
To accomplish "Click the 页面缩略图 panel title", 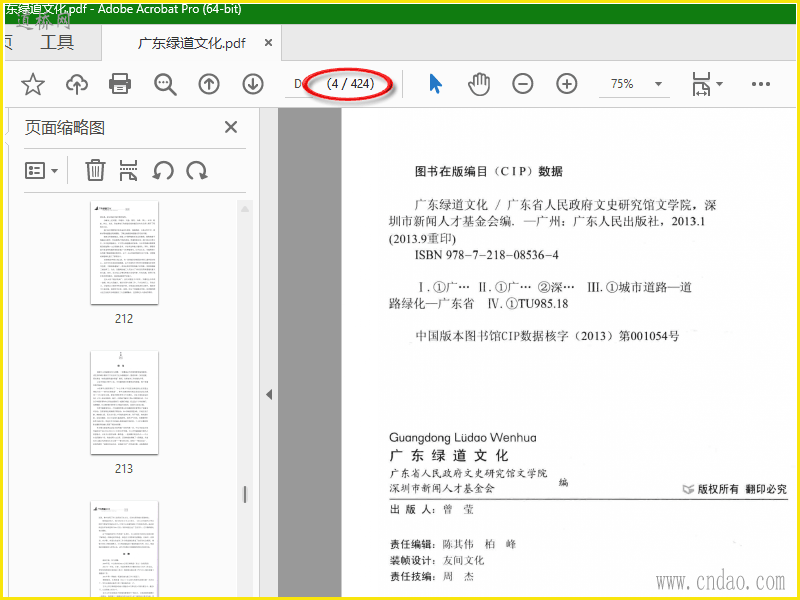I will pyautogui.click(x=65, y=128).
